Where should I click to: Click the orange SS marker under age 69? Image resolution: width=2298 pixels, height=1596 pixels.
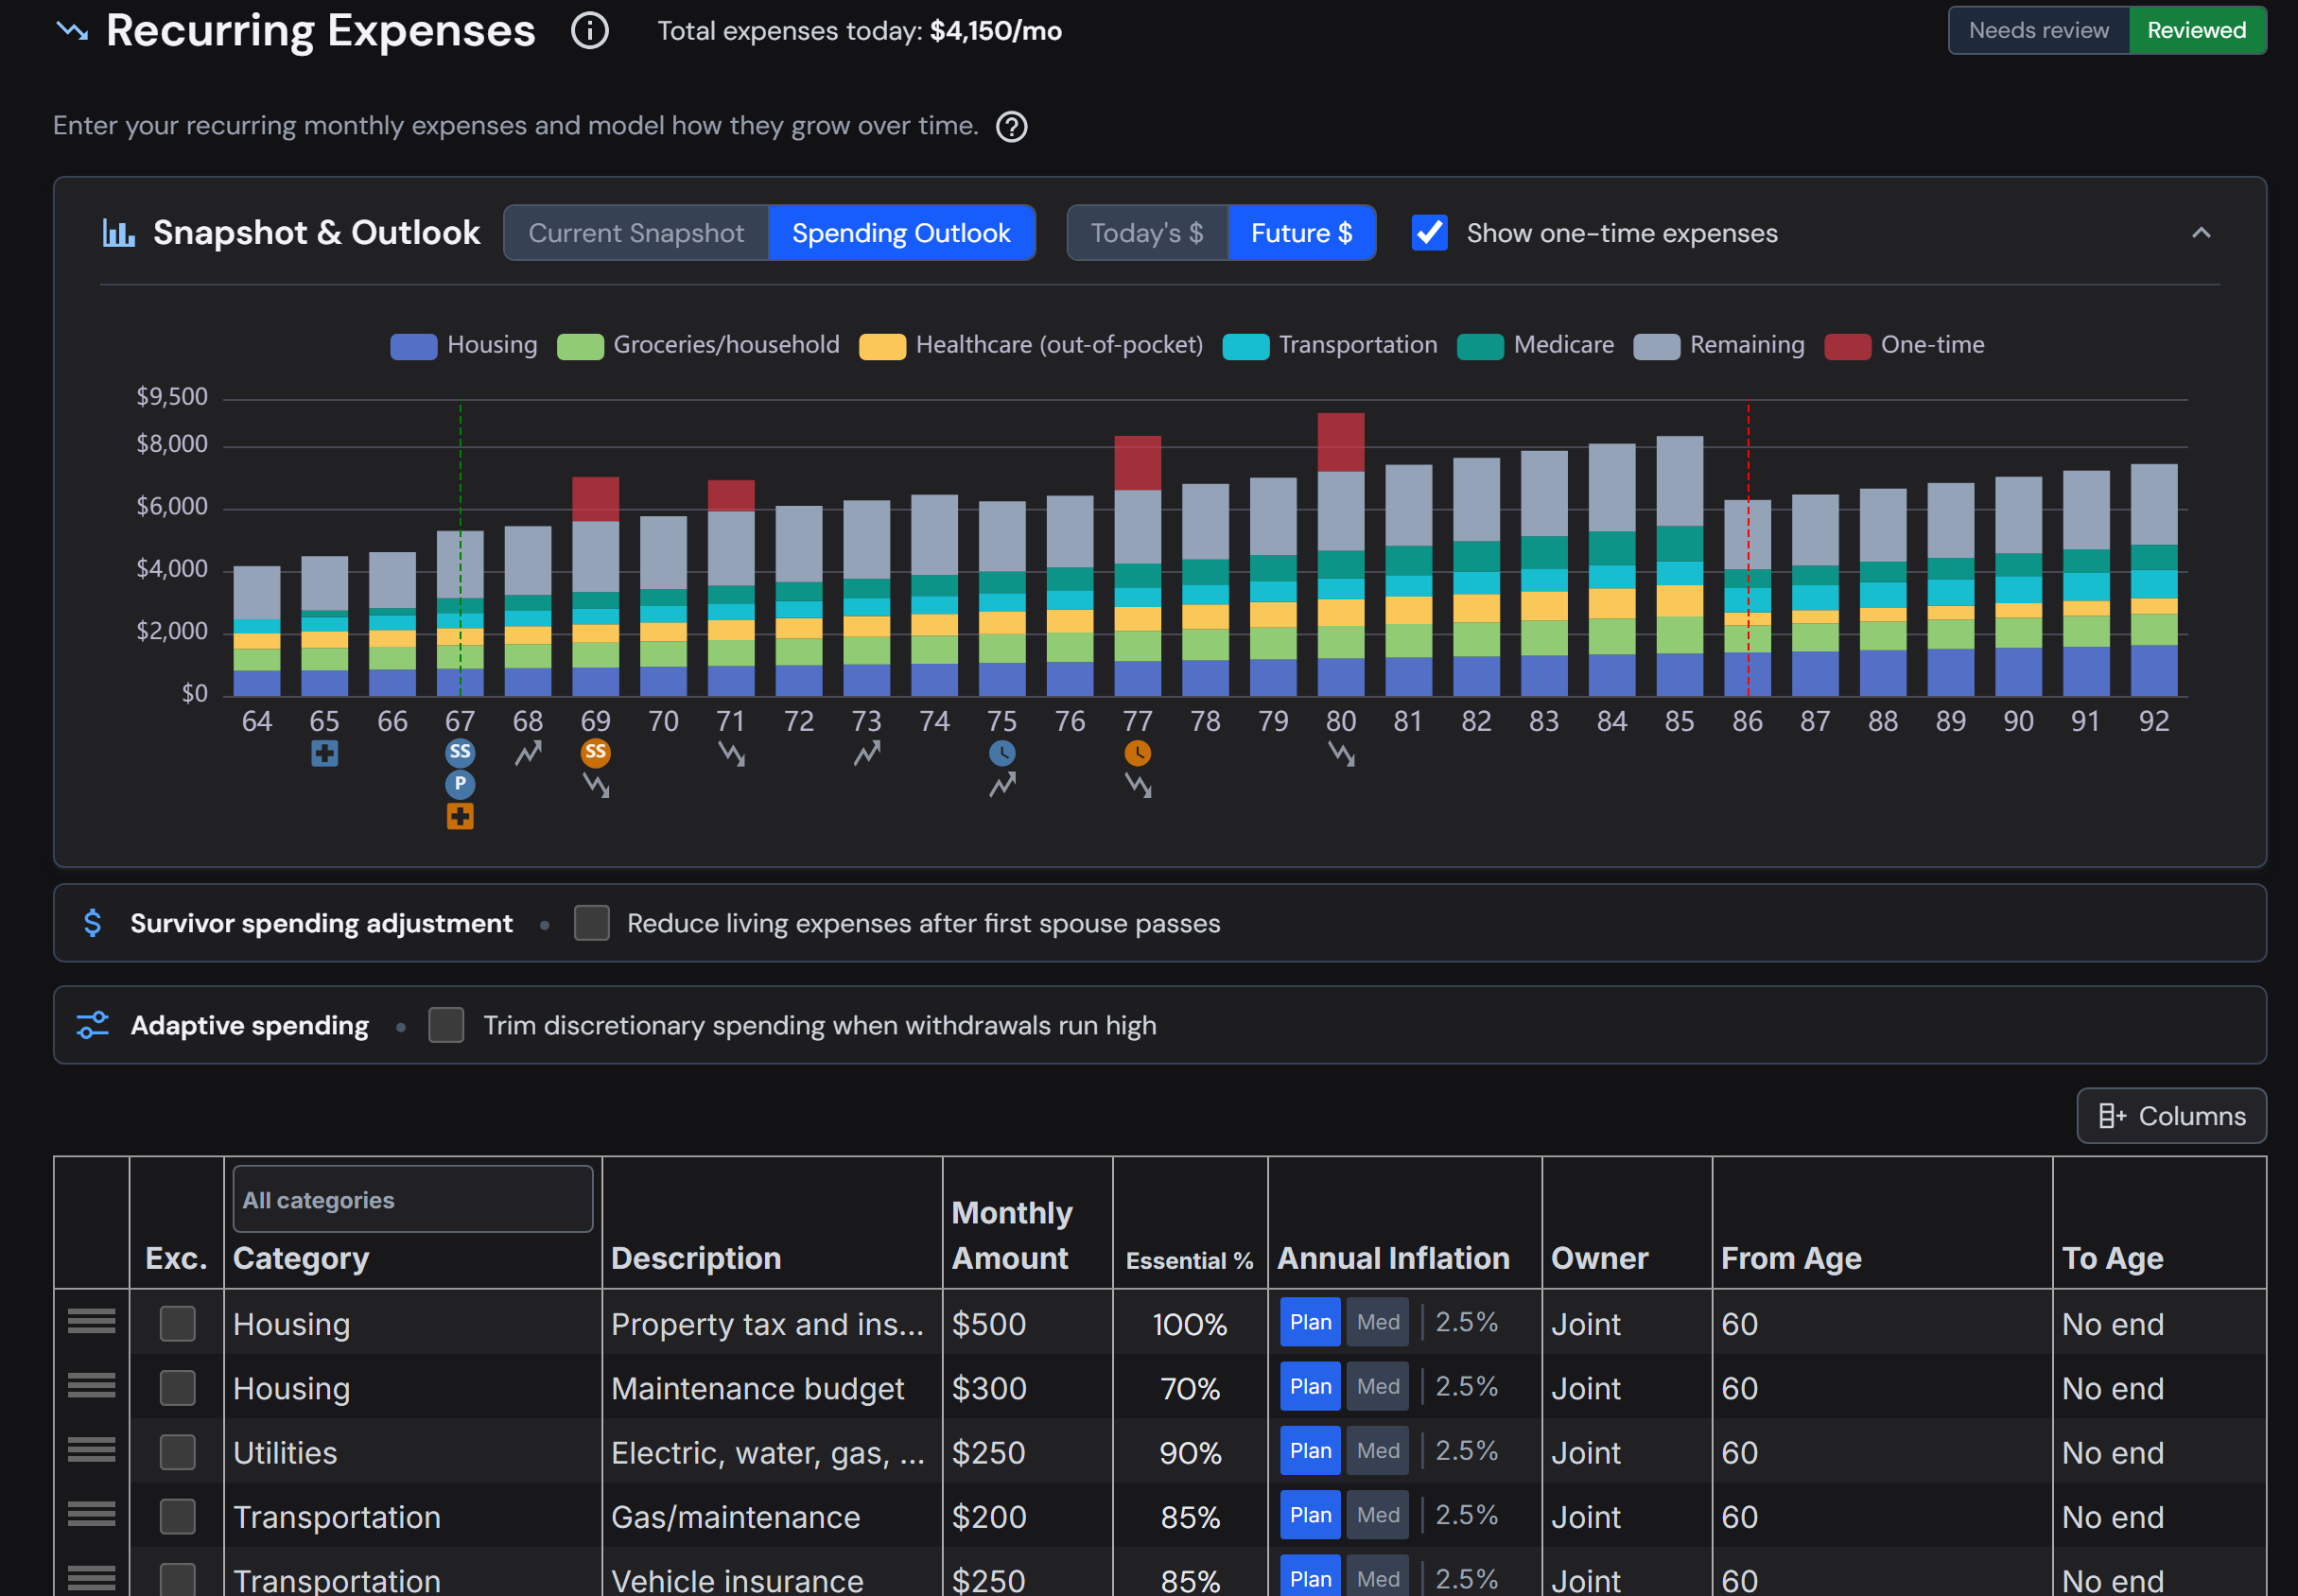[595, 752]
